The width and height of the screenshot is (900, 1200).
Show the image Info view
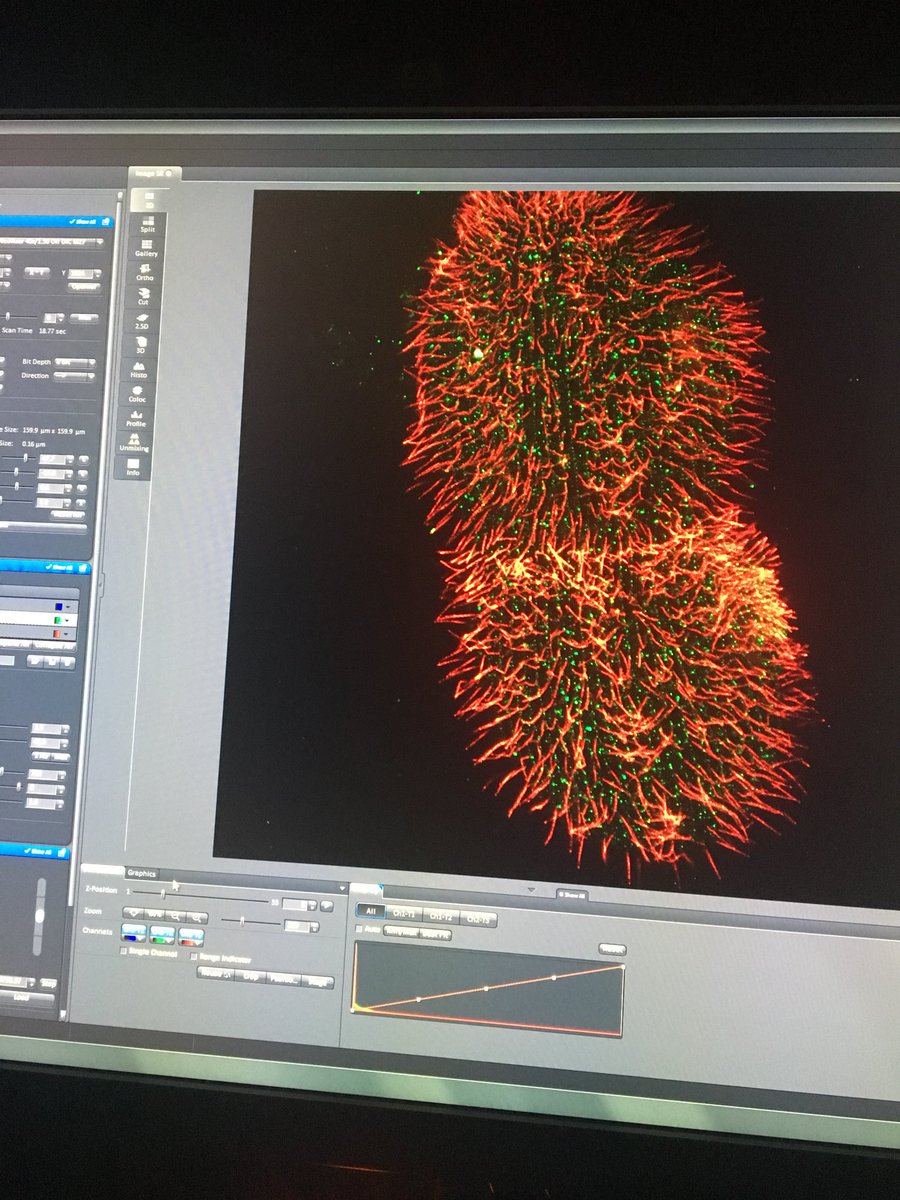coord(133,467)
